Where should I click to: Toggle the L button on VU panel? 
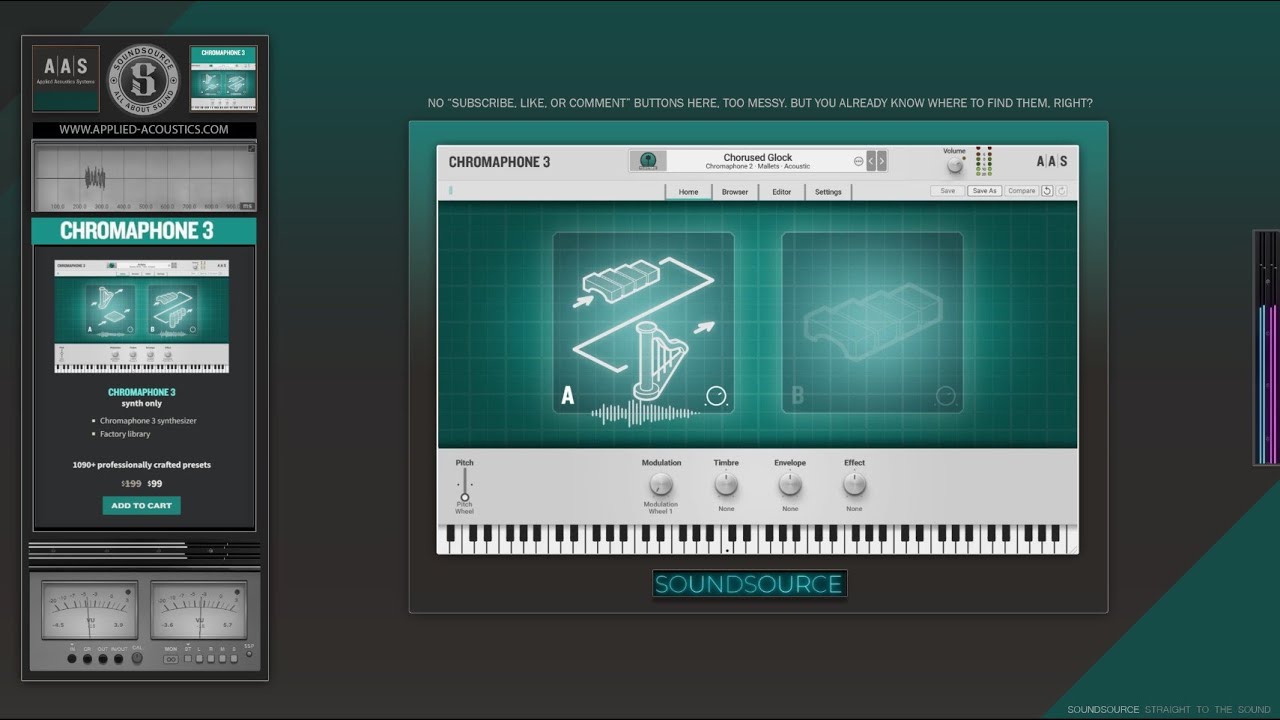(199, 659)
